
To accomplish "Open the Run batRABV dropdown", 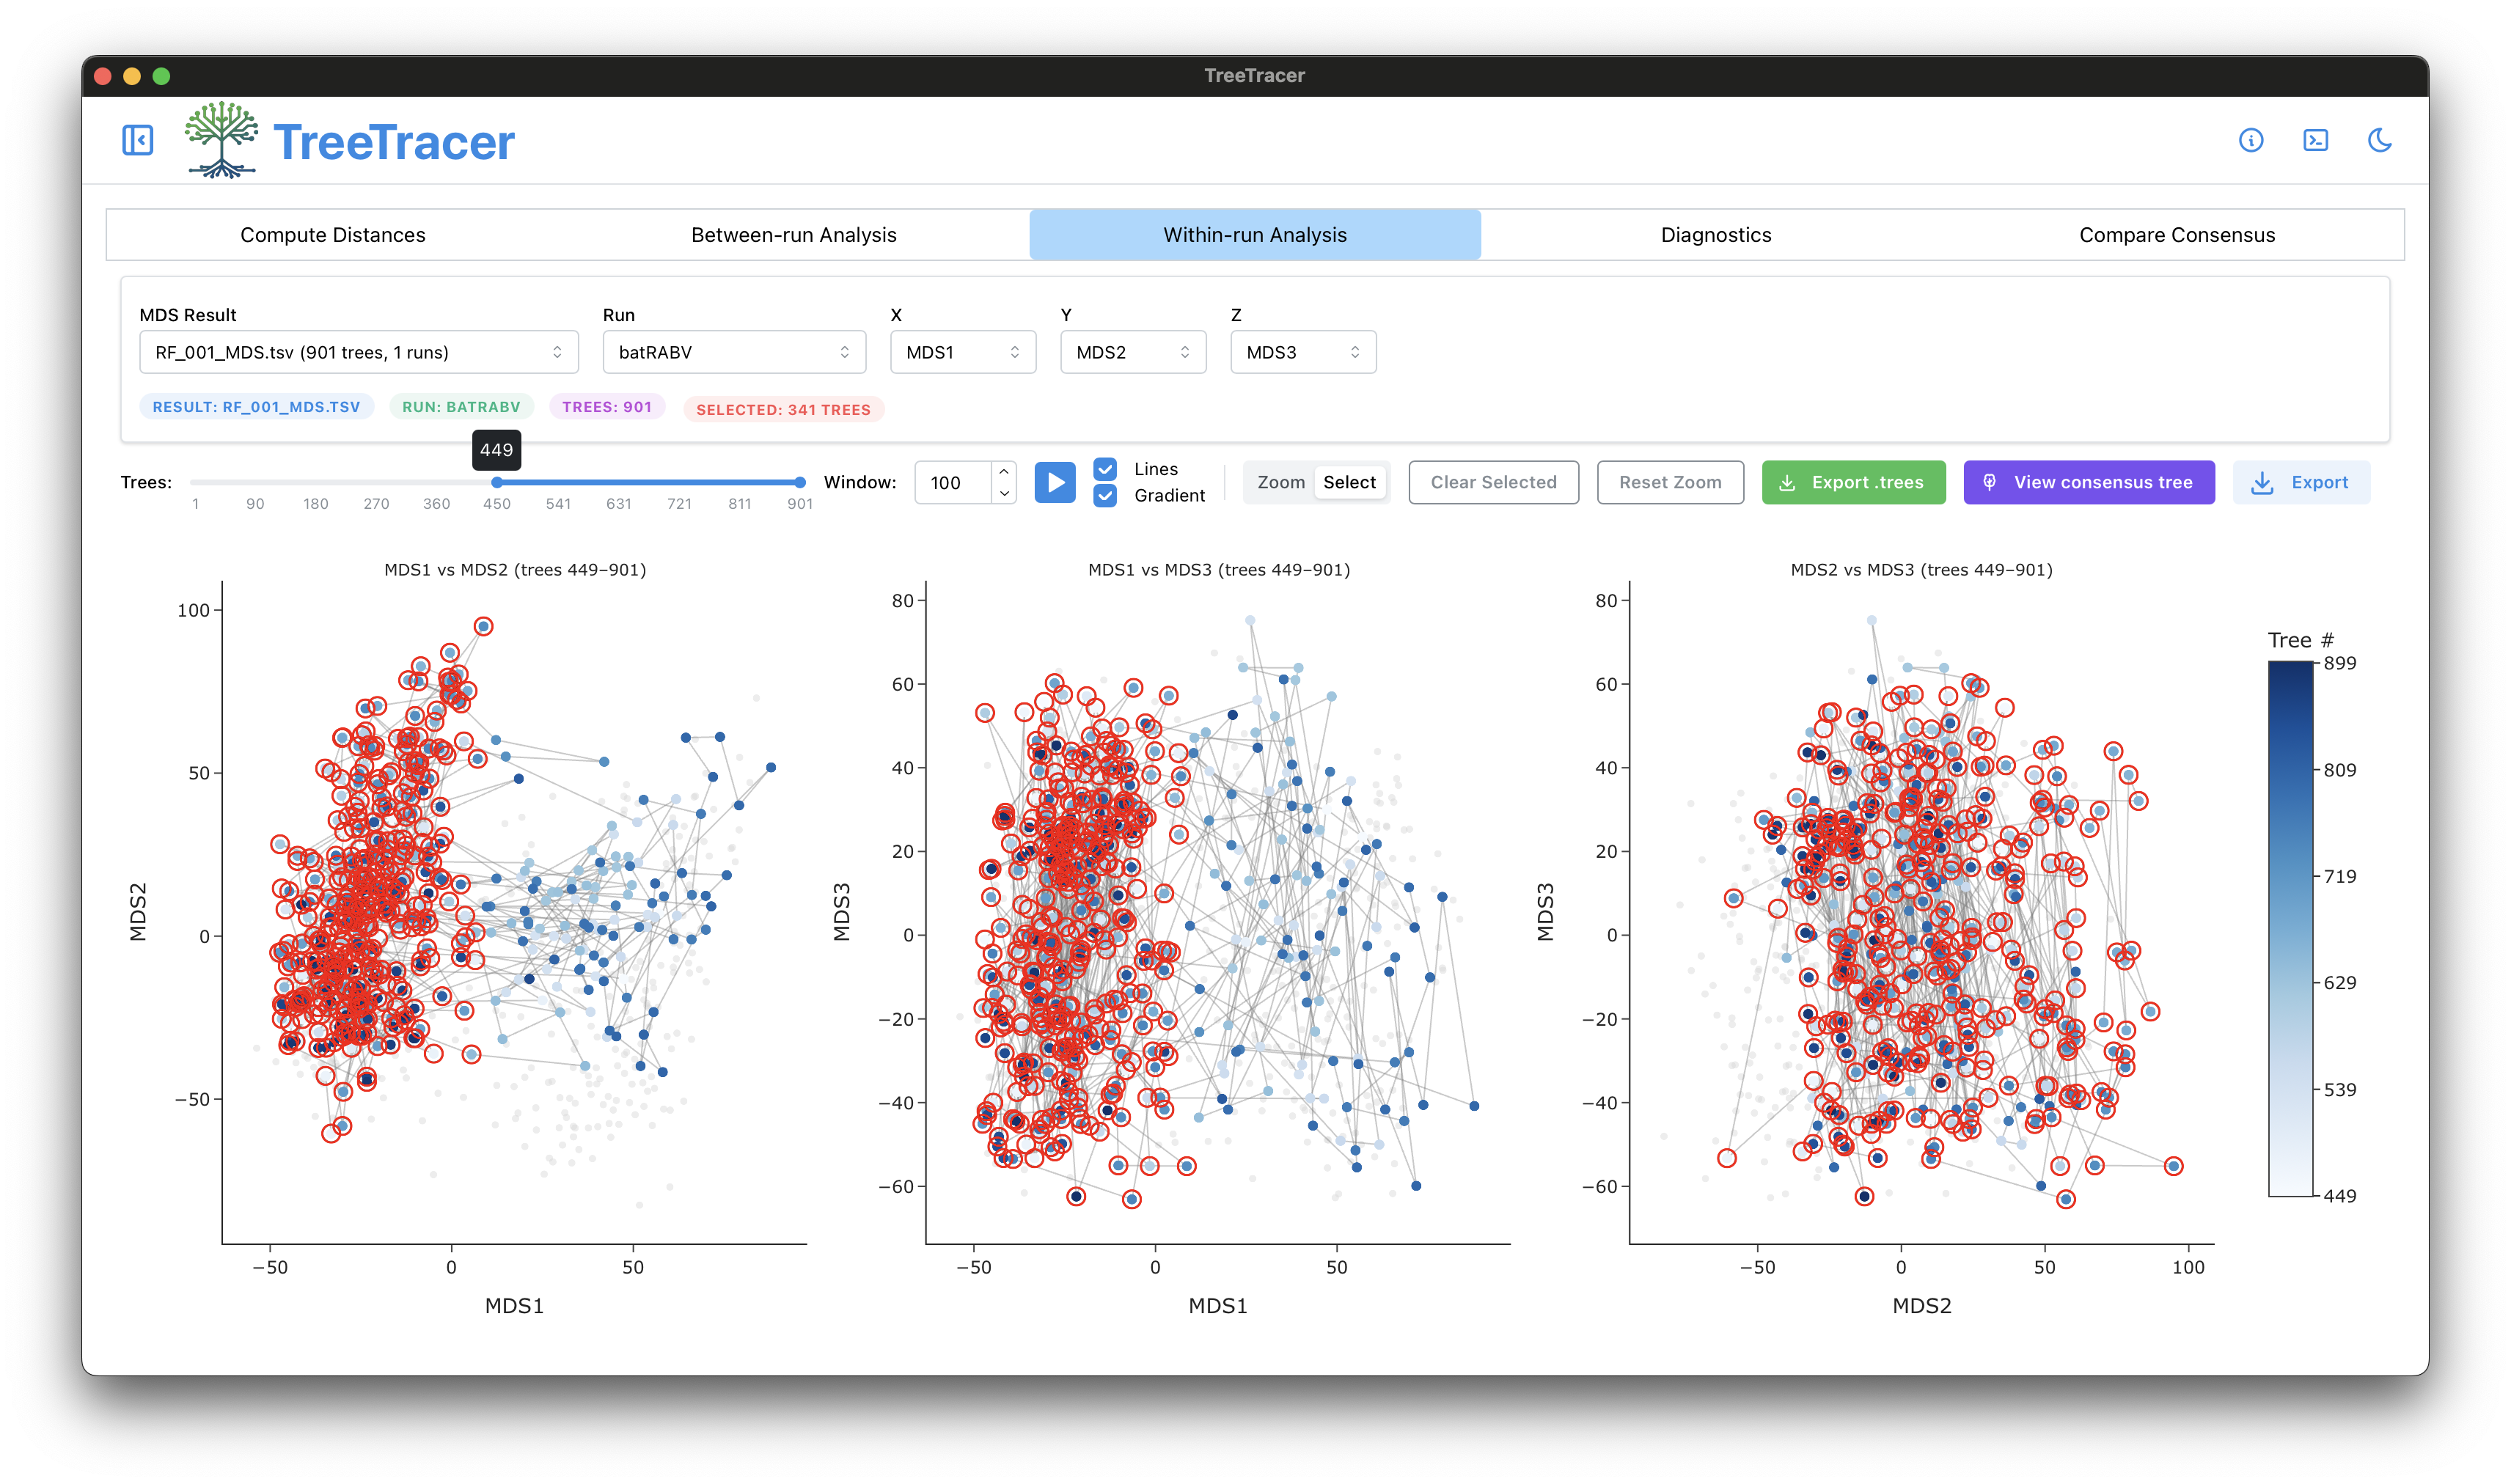I will 734,352.
